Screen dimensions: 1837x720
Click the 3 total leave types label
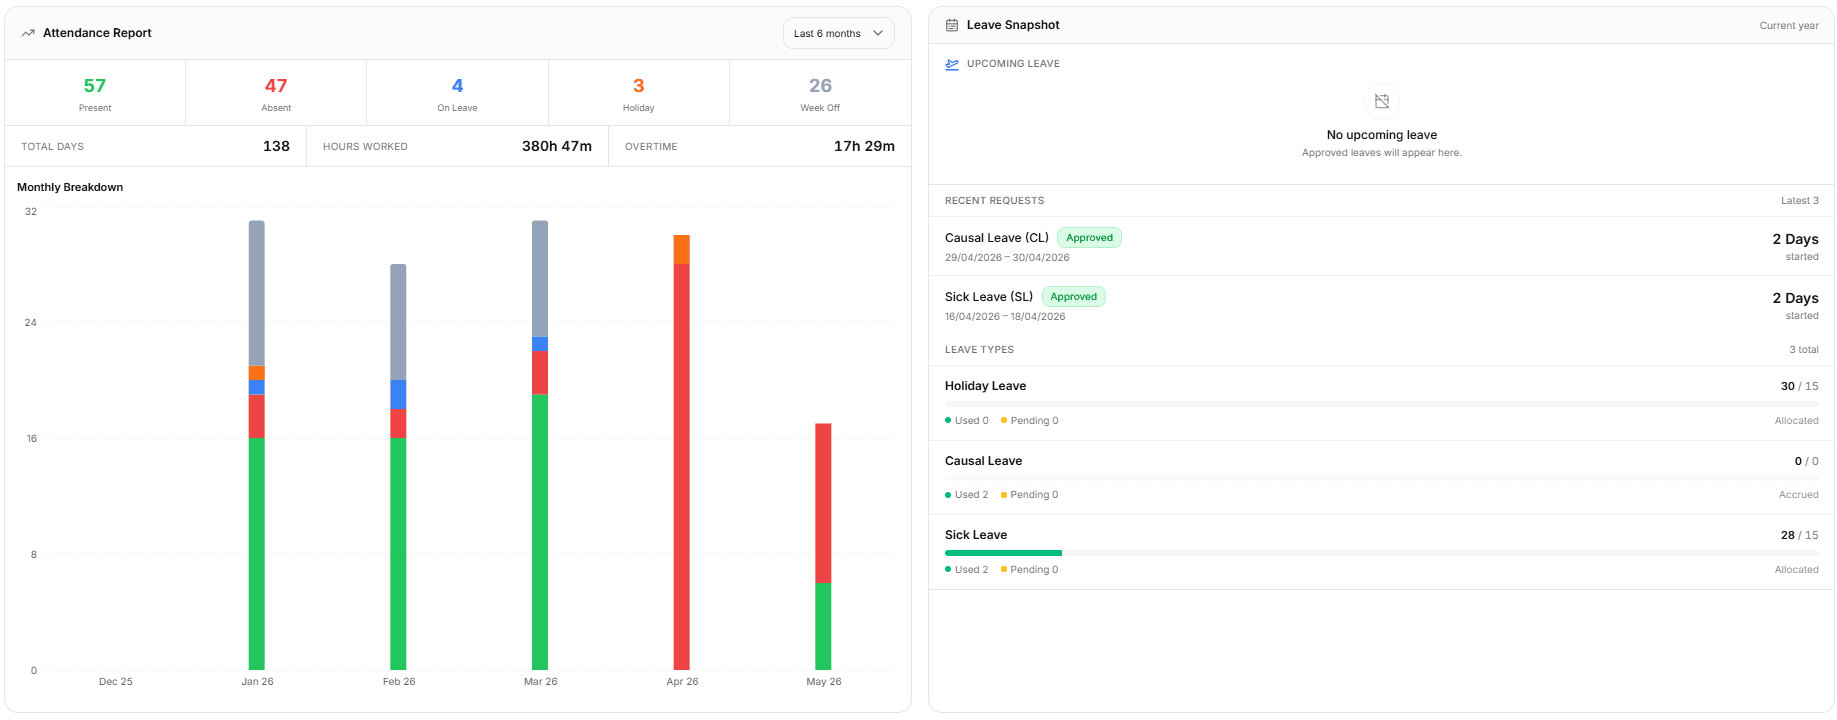pyautogui.click(x=1803, y=350)
